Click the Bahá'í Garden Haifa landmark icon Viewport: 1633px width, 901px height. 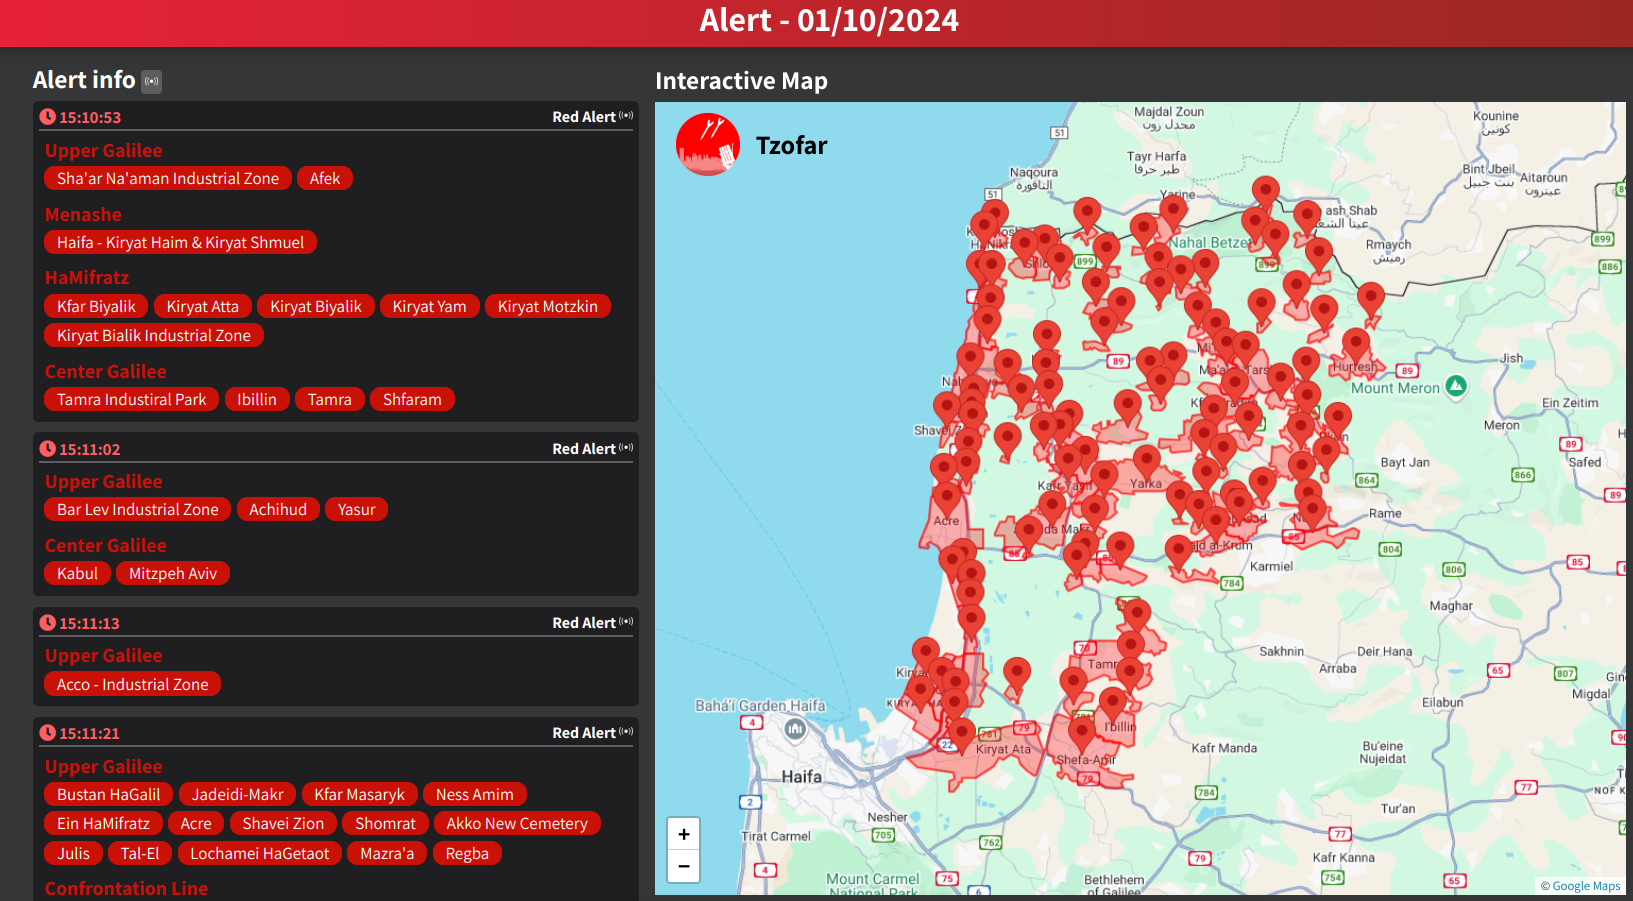coord(795,729)
